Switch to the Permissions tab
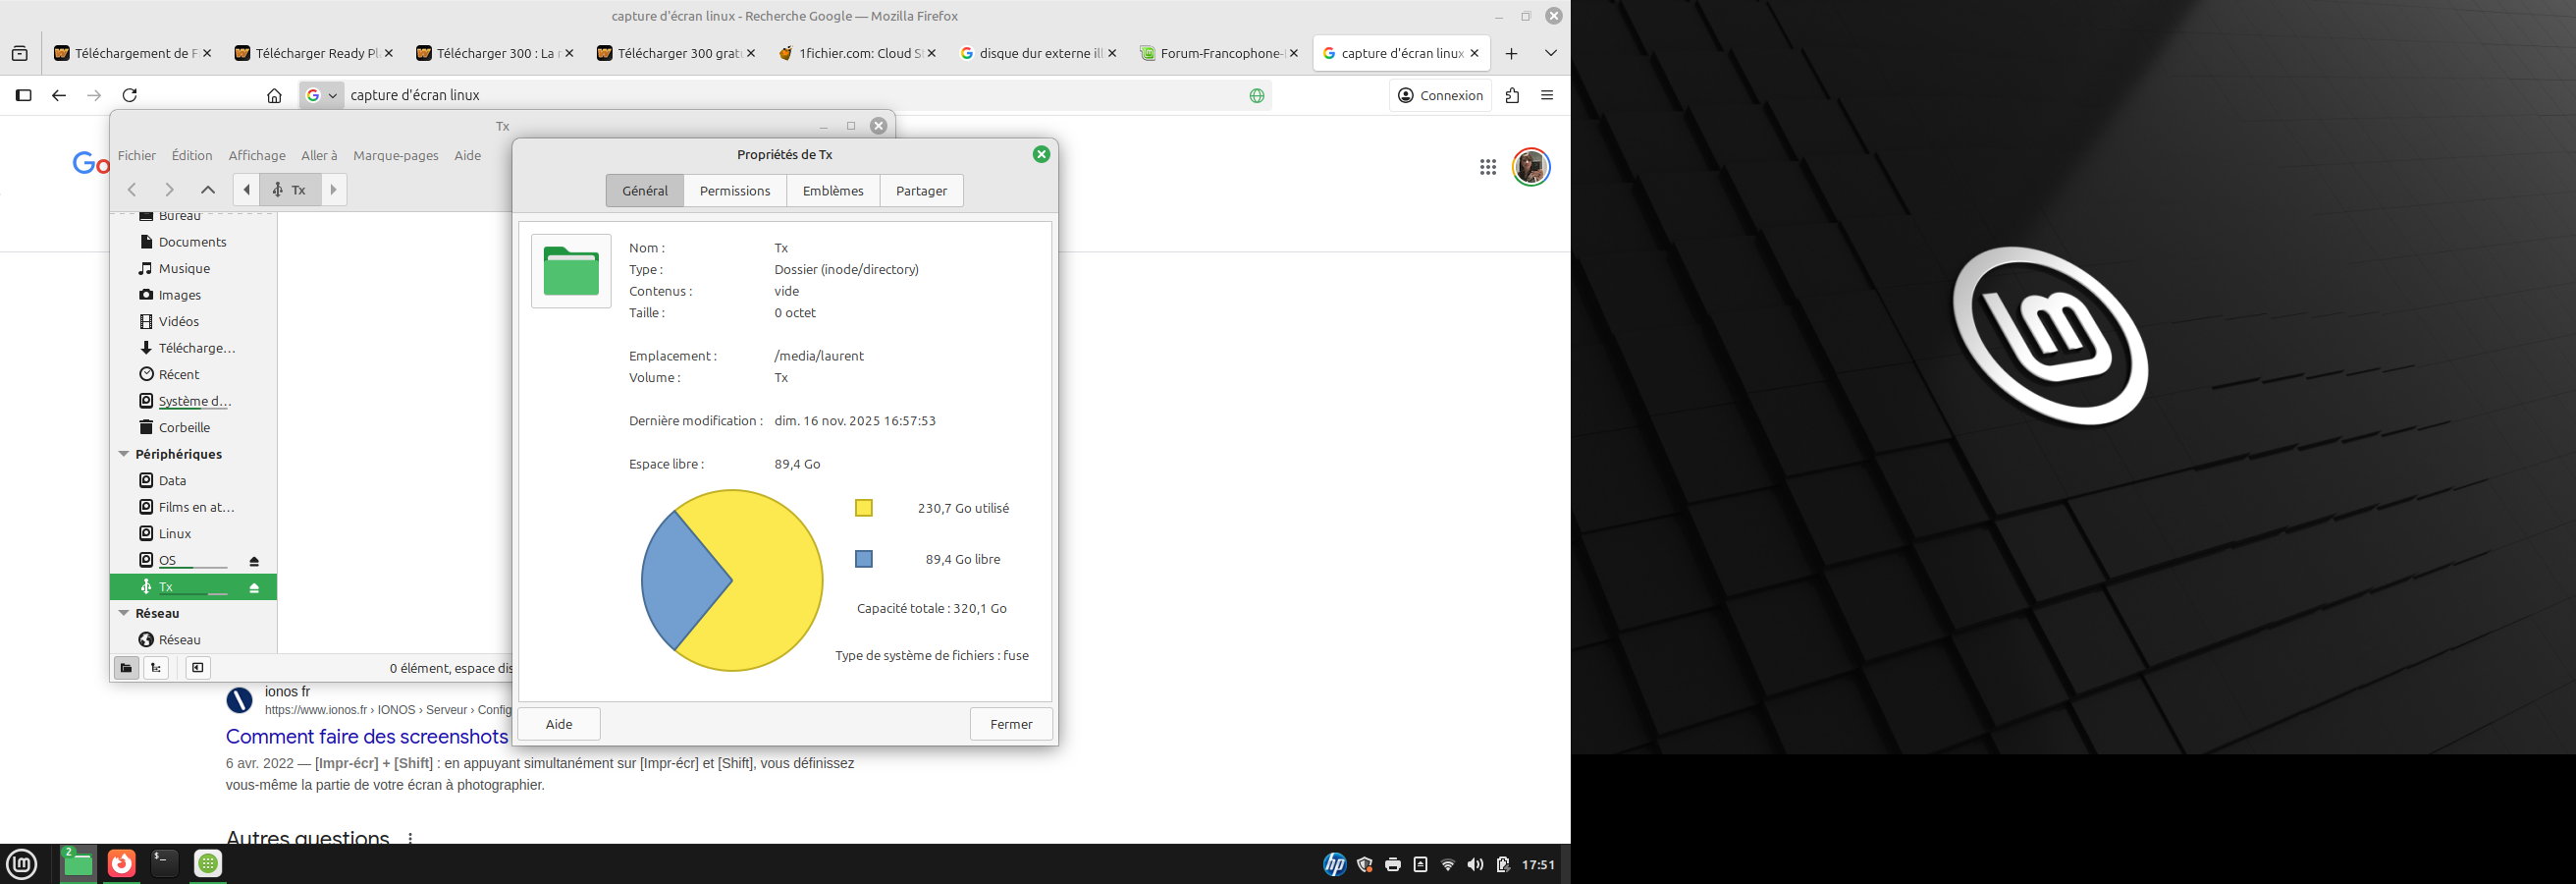The height and width of the screenshot is (884, 2576). 734,191
